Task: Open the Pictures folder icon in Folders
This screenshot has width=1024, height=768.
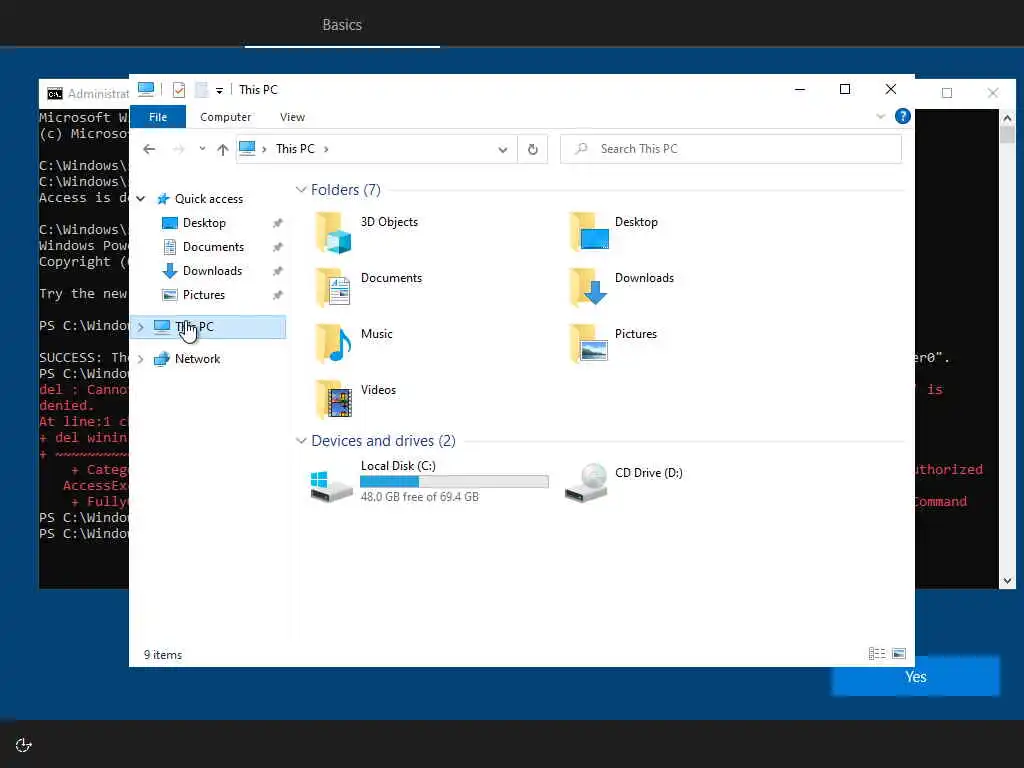Action: [x=588, y=344]
